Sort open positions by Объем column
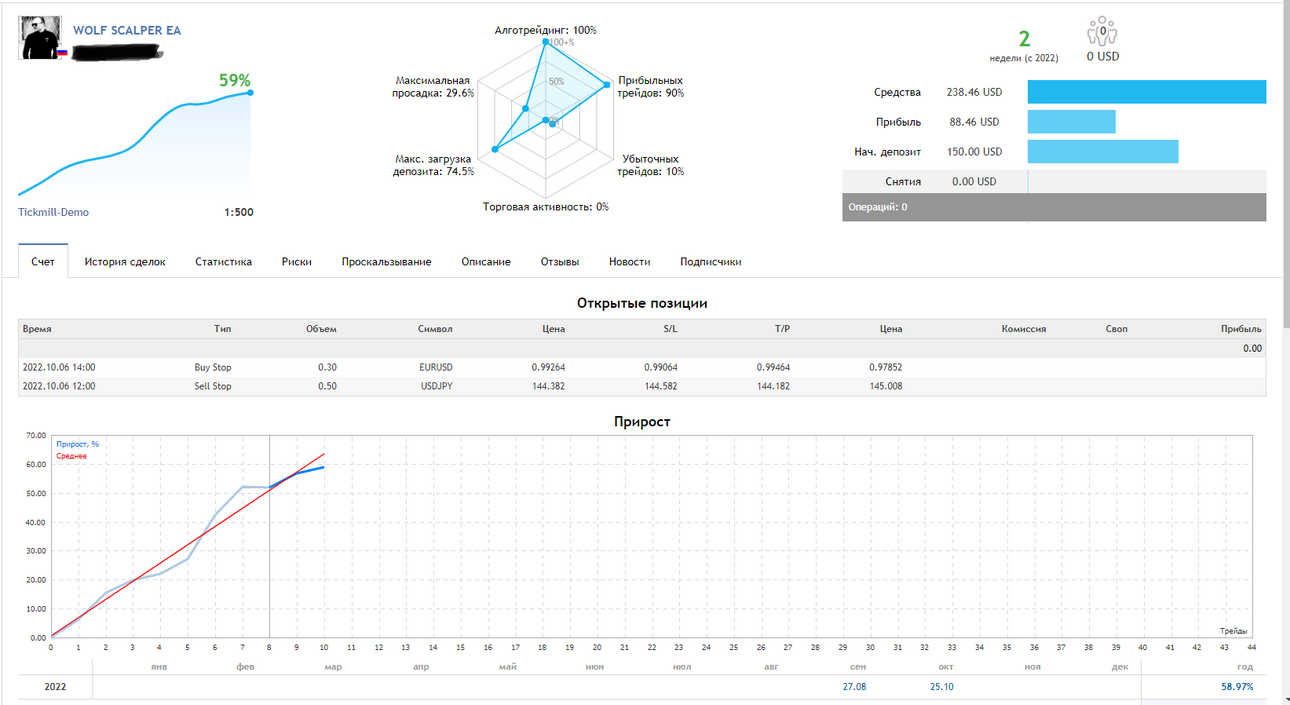 (321, 329)
